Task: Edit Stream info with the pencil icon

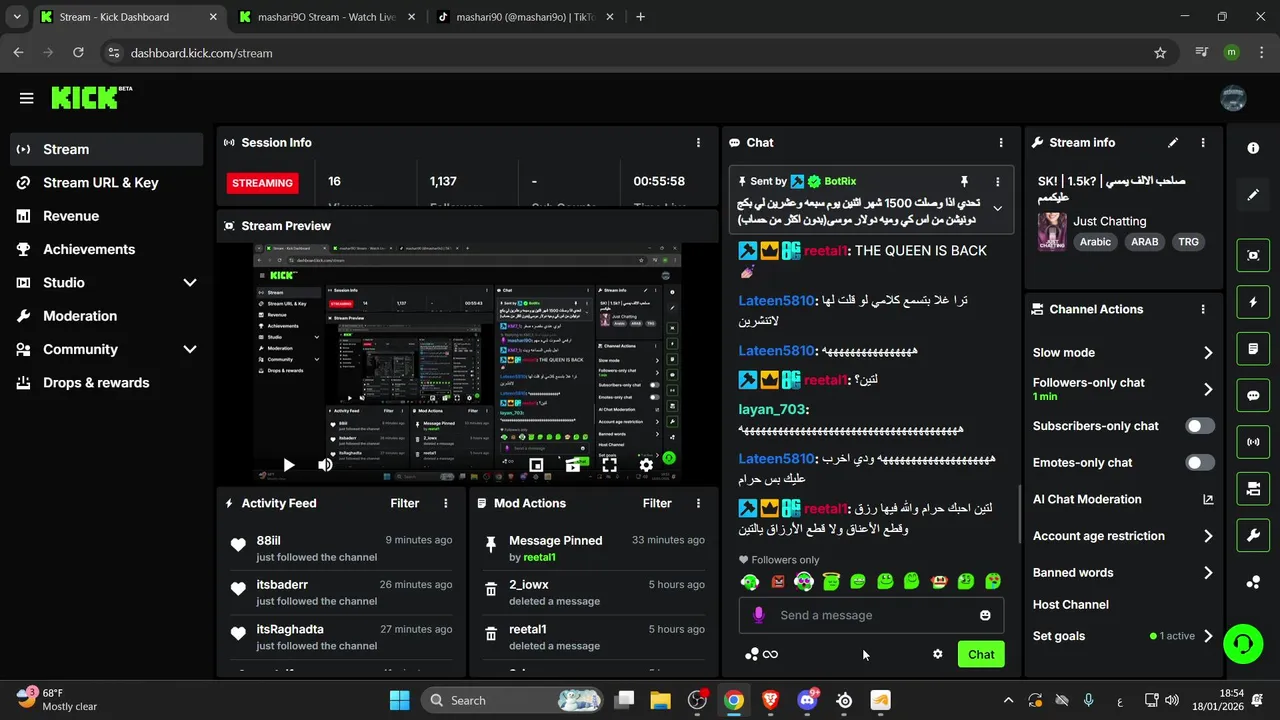Action: point(1173,143)
